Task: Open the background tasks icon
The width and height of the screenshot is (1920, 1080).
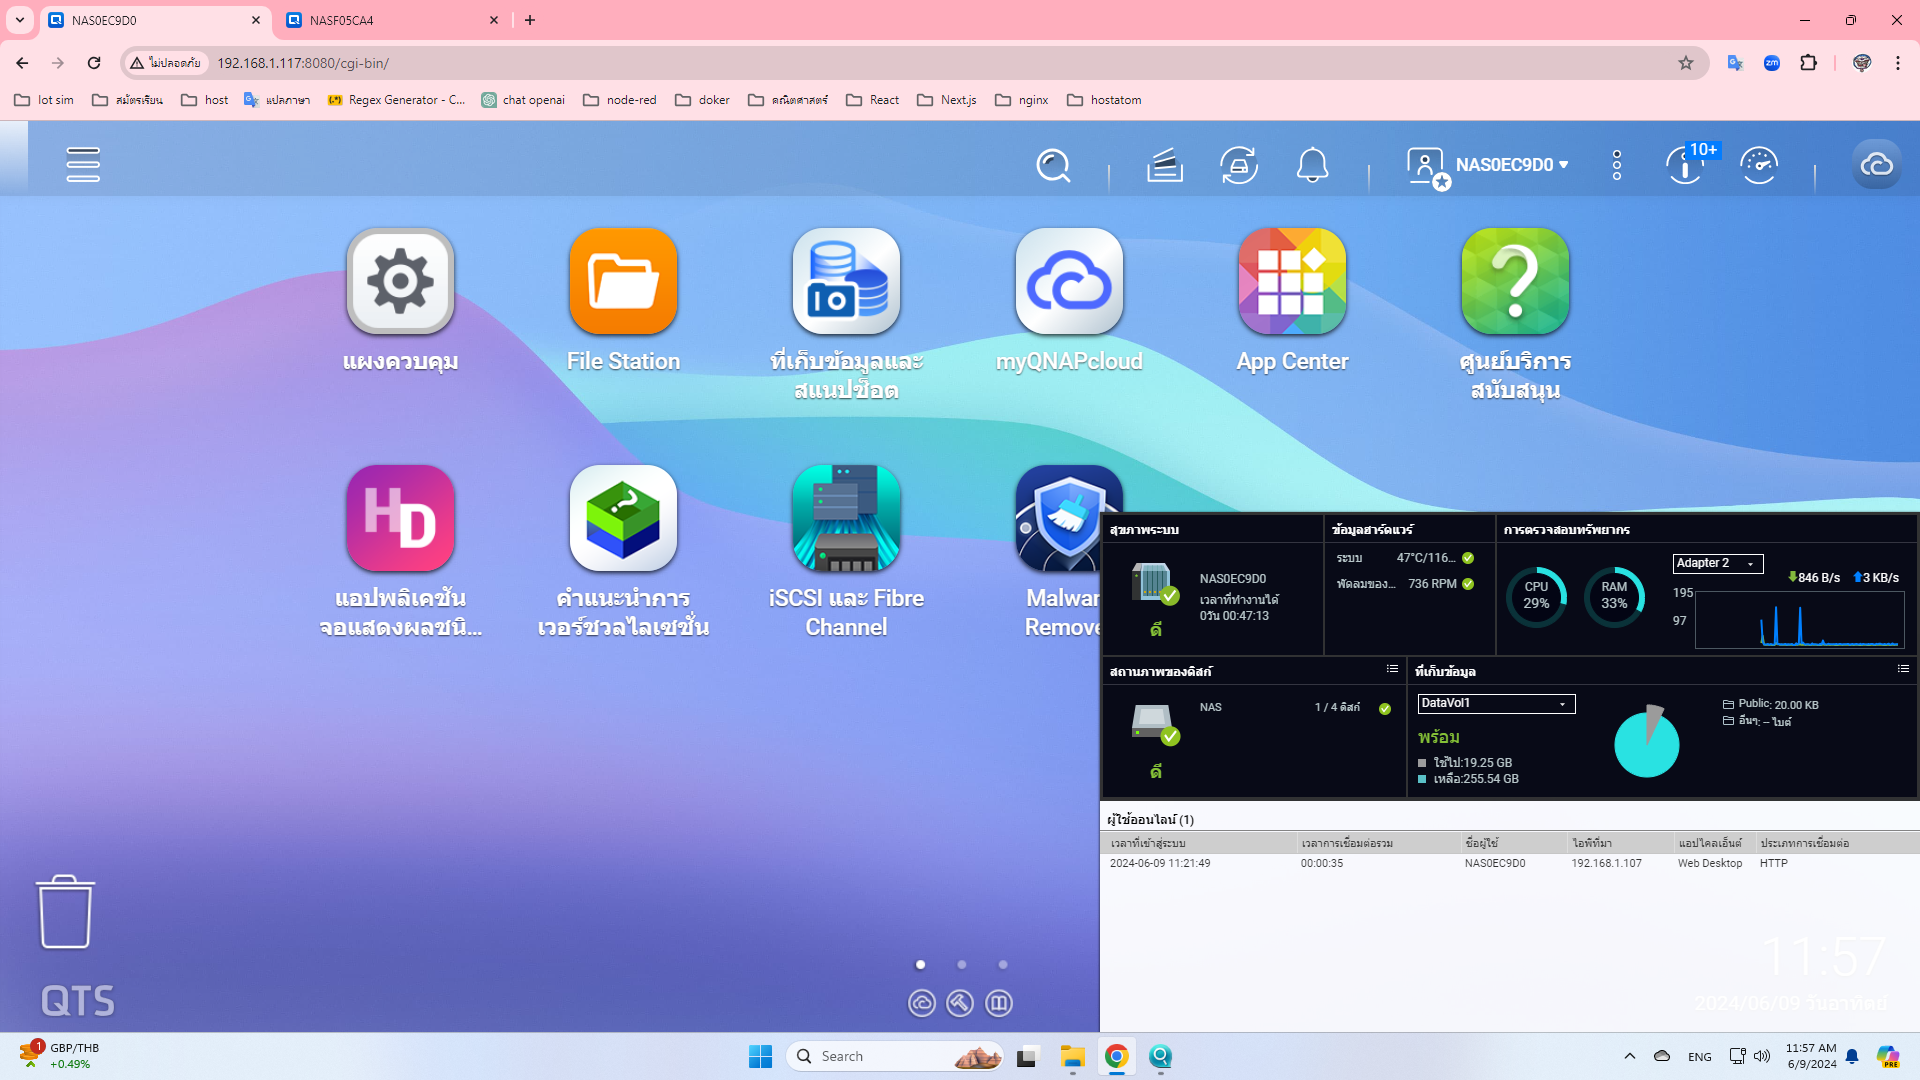Action: [x=1165, y=165]
